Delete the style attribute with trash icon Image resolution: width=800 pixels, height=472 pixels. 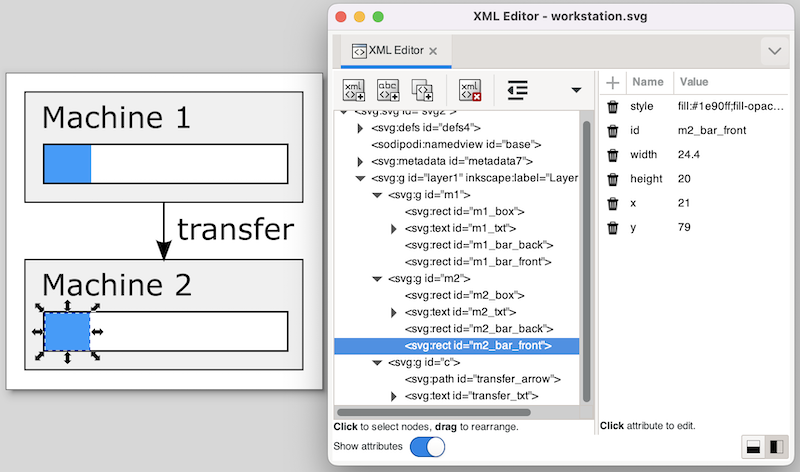pos(613,105)
